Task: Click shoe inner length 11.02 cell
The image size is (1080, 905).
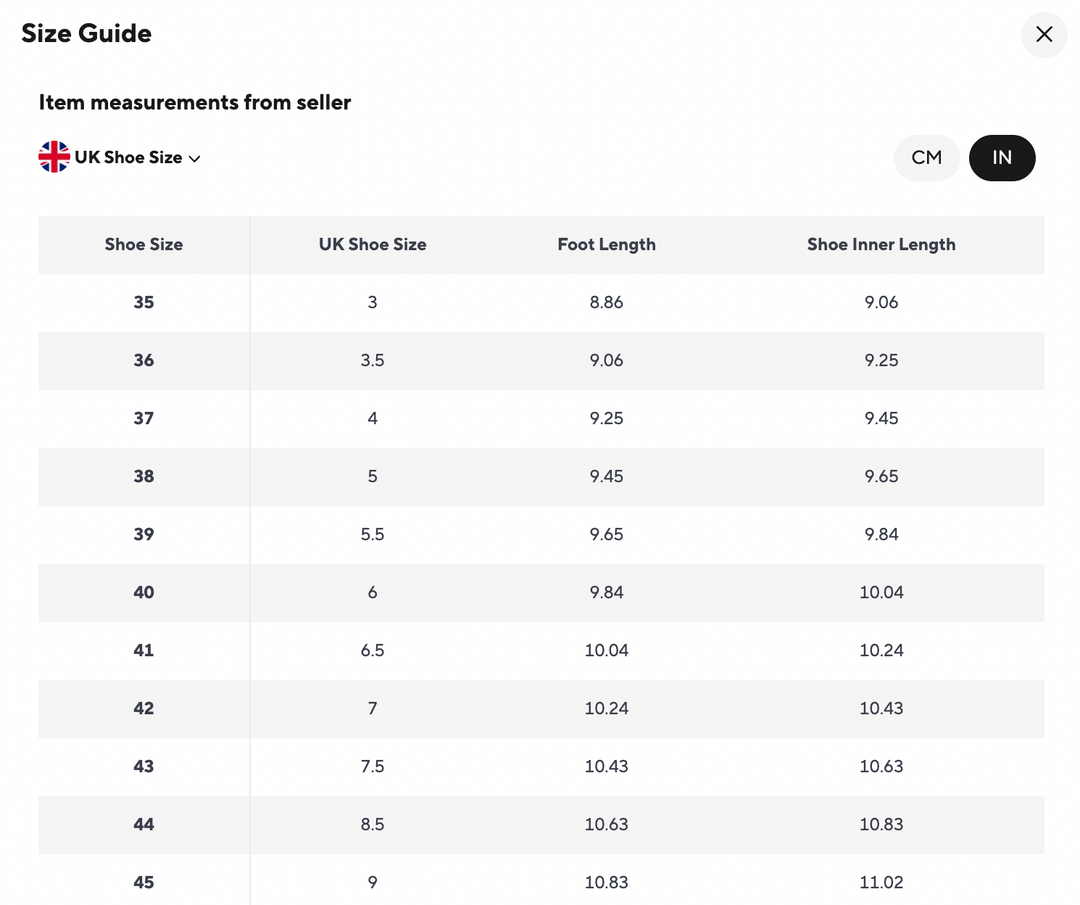Action: (881, 883)
